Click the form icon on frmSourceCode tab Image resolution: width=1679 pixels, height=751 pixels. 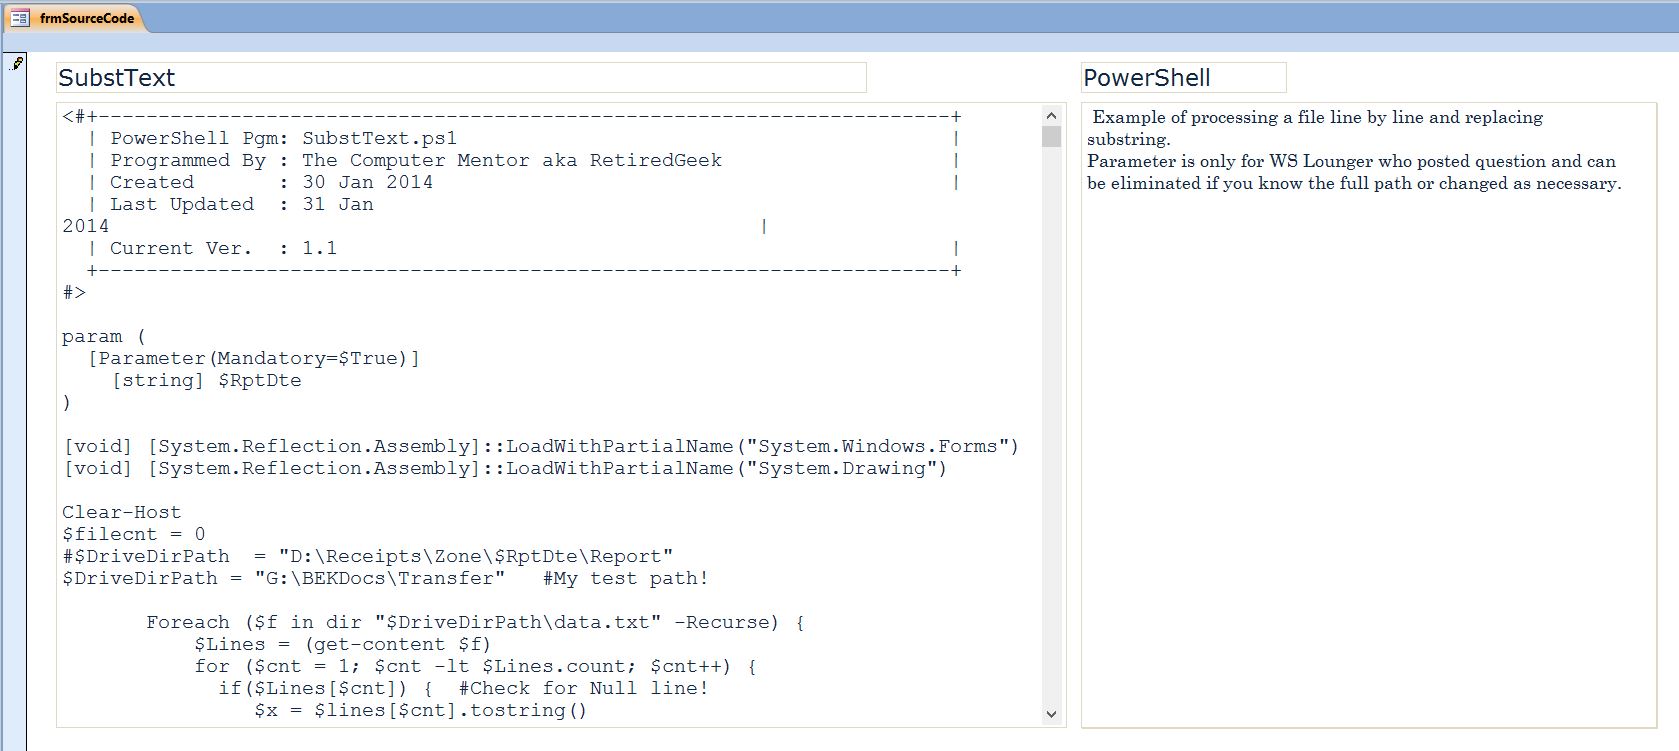[20, 18]
